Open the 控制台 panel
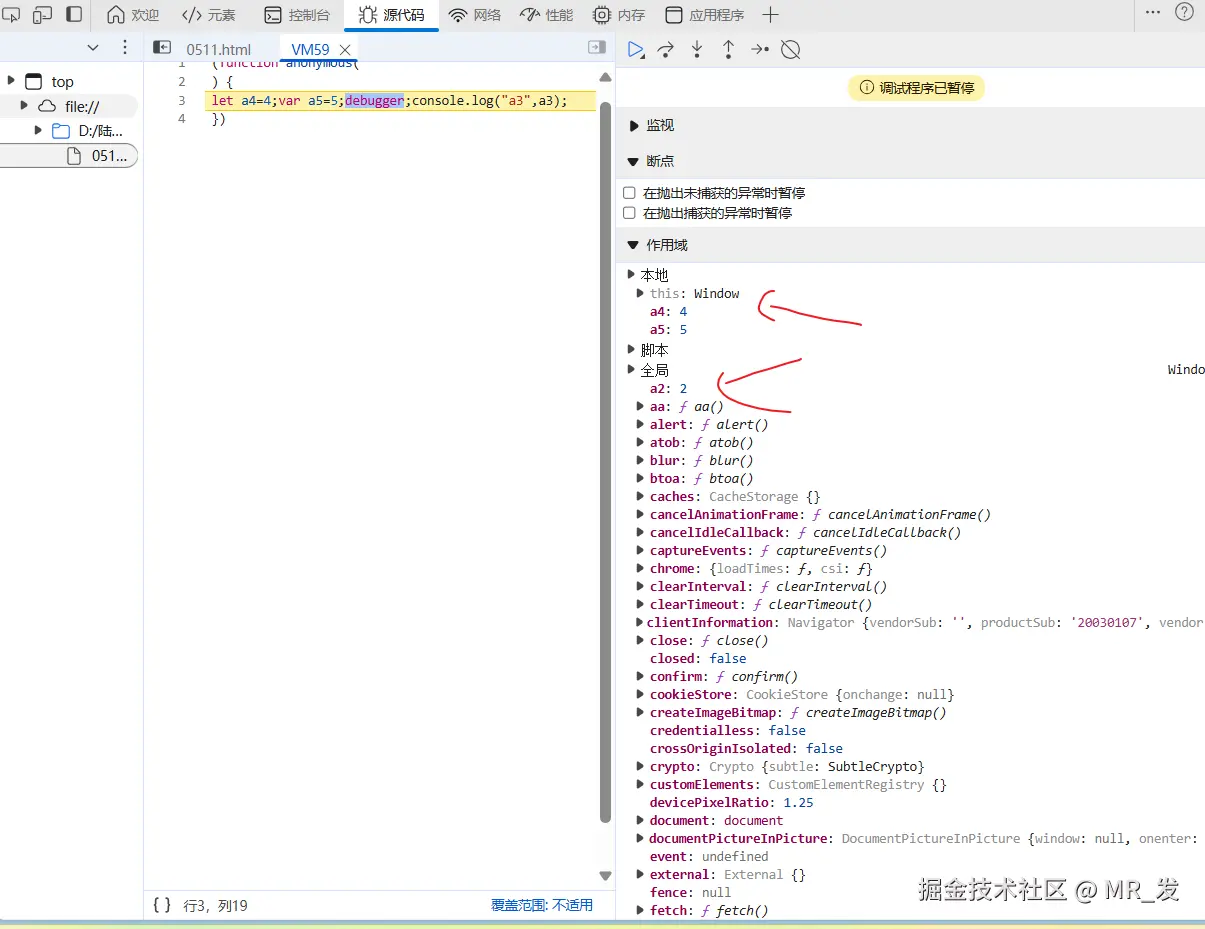 pos(298,14)
